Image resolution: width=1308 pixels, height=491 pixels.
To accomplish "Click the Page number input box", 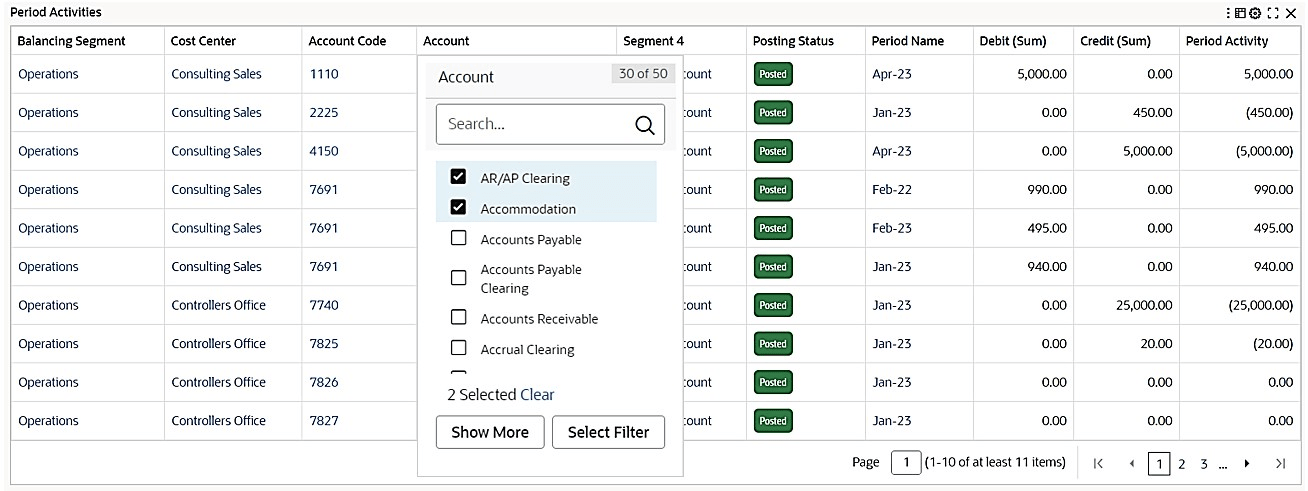I will (906, 462).
